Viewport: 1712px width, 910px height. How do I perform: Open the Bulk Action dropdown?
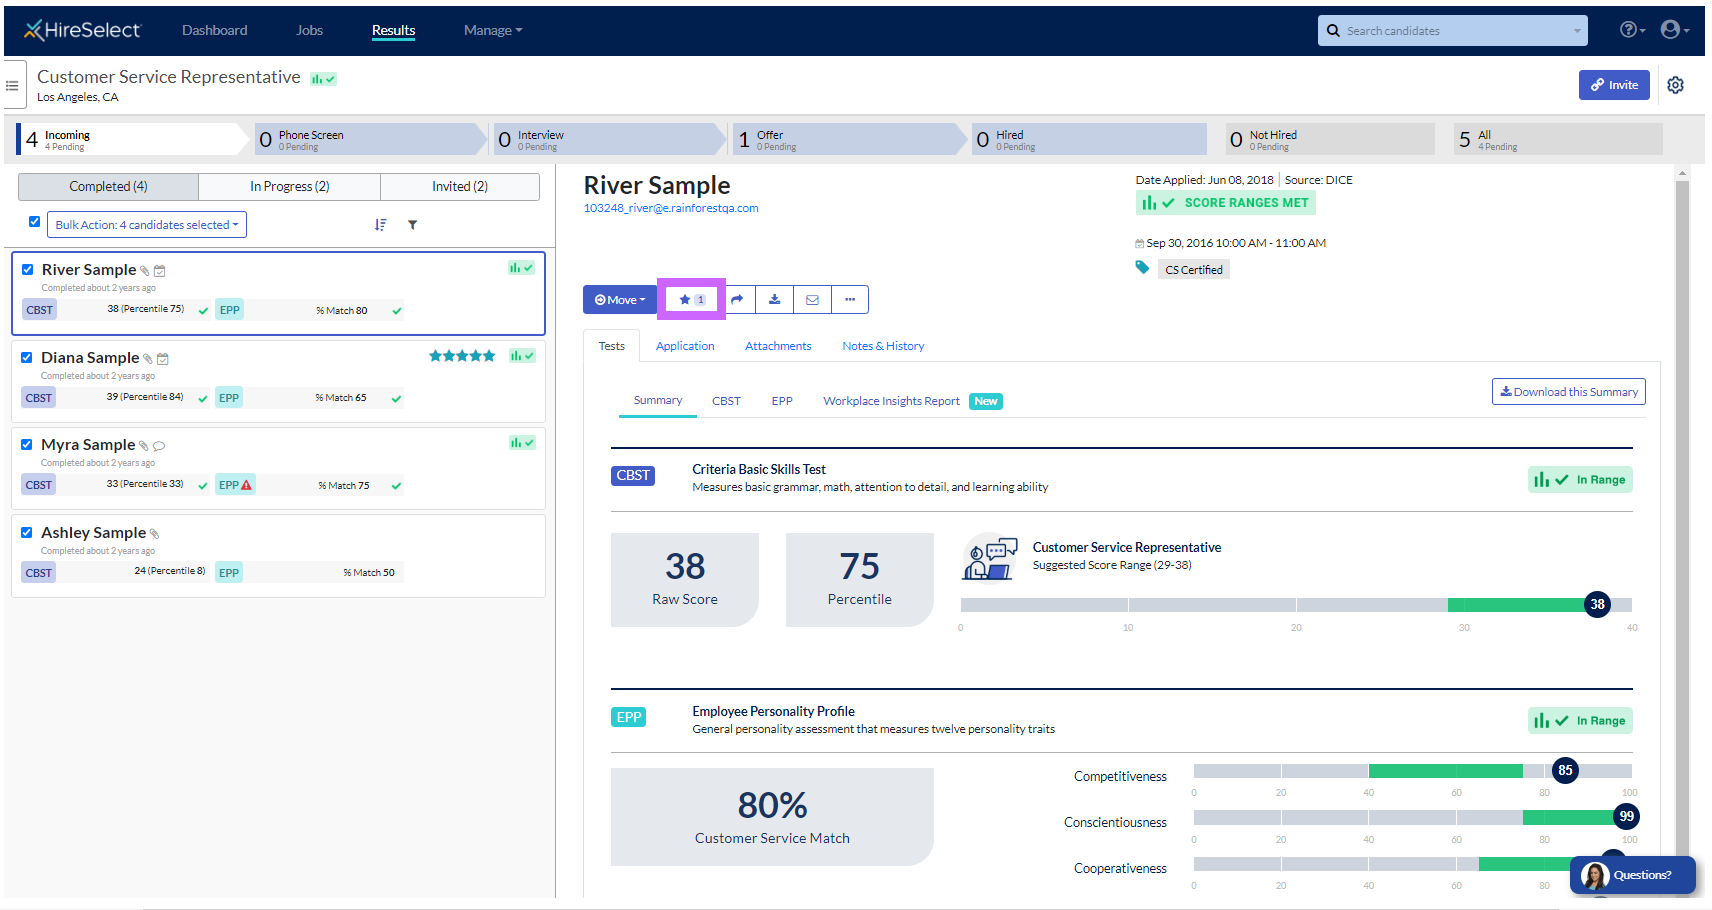[147, 225]
